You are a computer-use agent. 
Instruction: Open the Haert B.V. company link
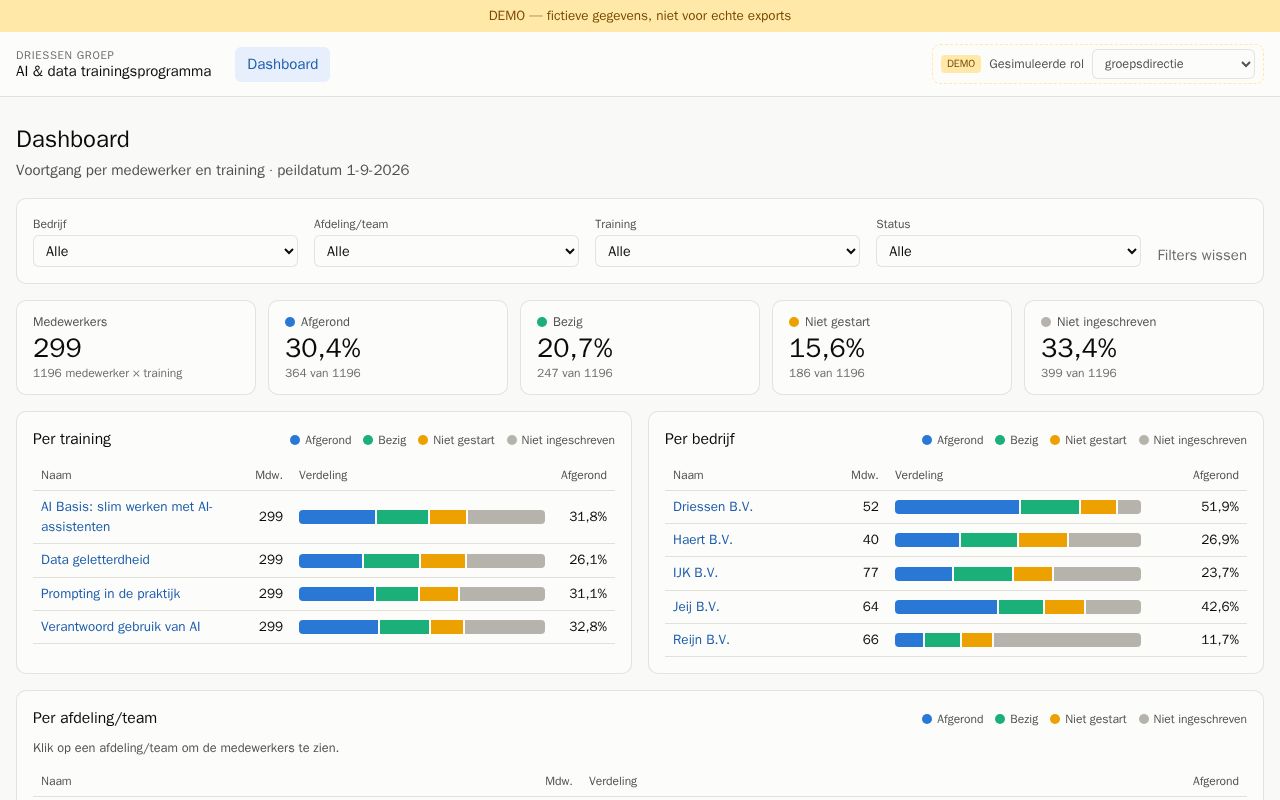703,540
